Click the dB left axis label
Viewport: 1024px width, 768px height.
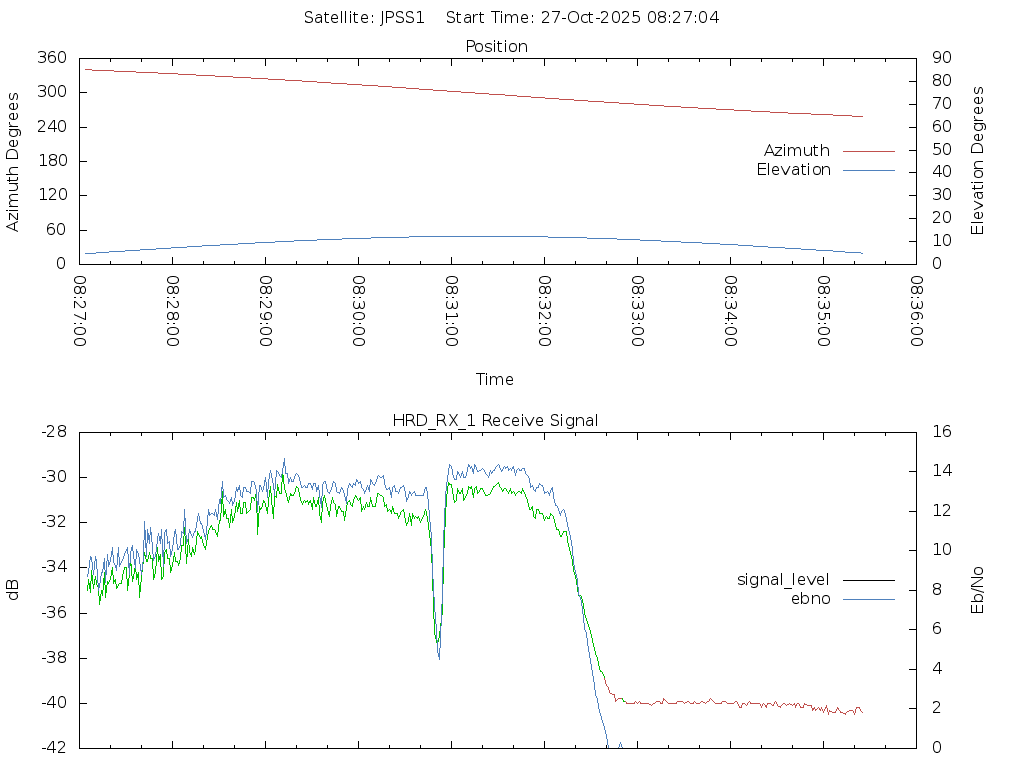14,590
